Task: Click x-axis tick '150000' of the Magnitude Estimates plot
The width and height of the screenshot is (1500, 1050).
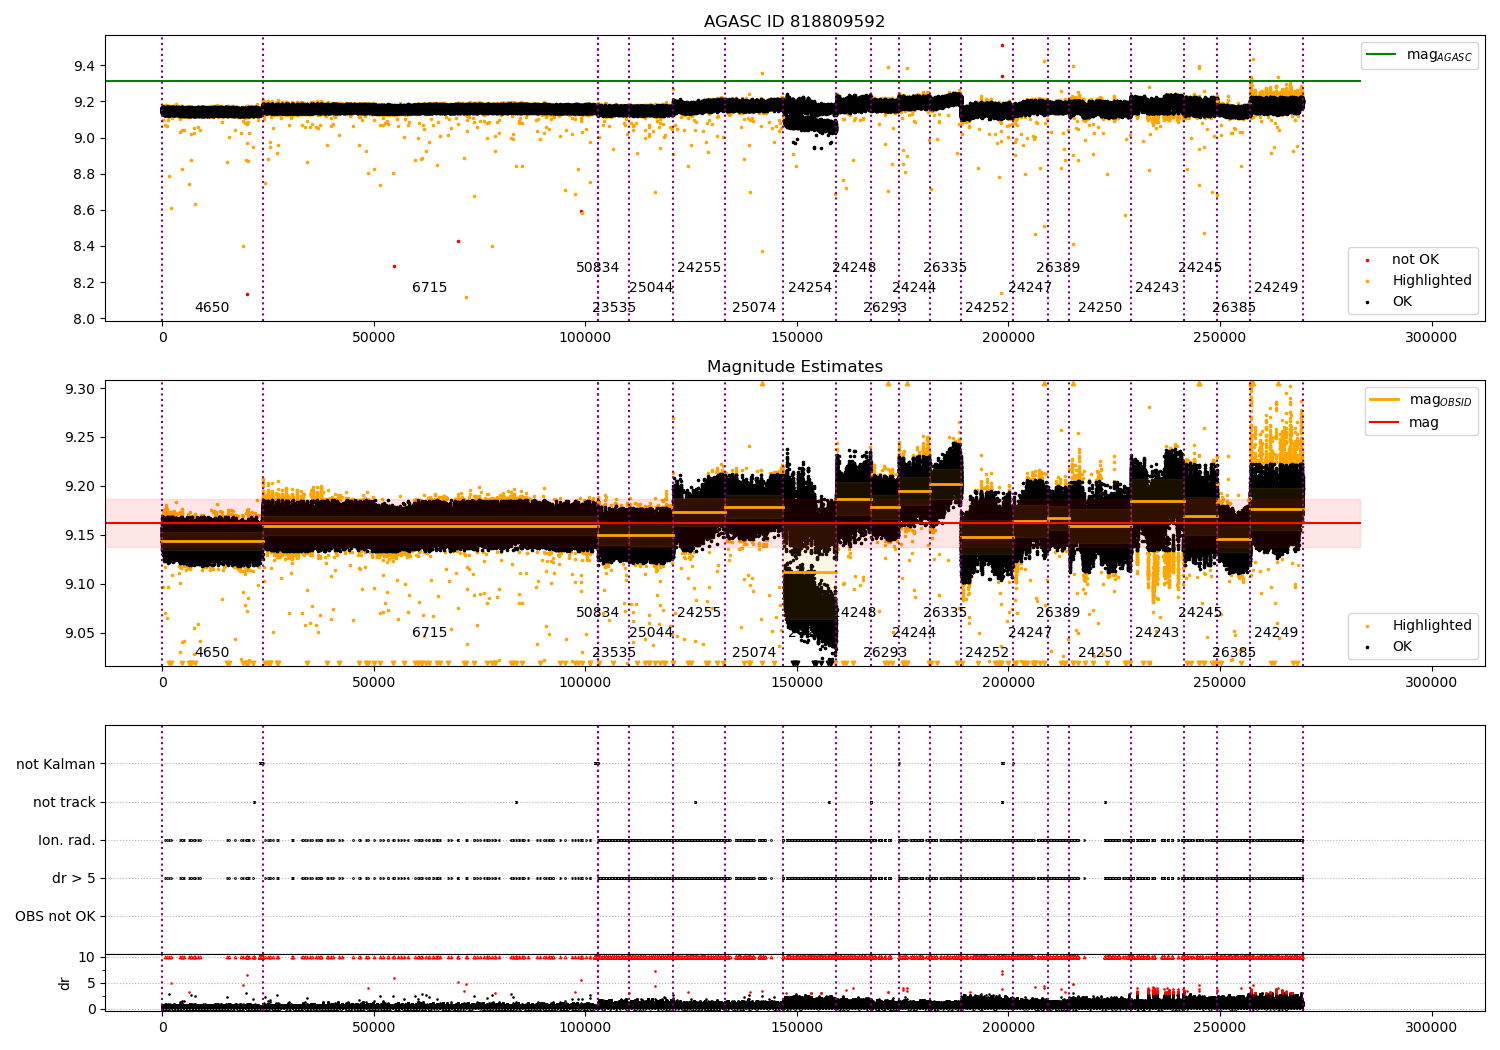Action: [x=797, y=683]
